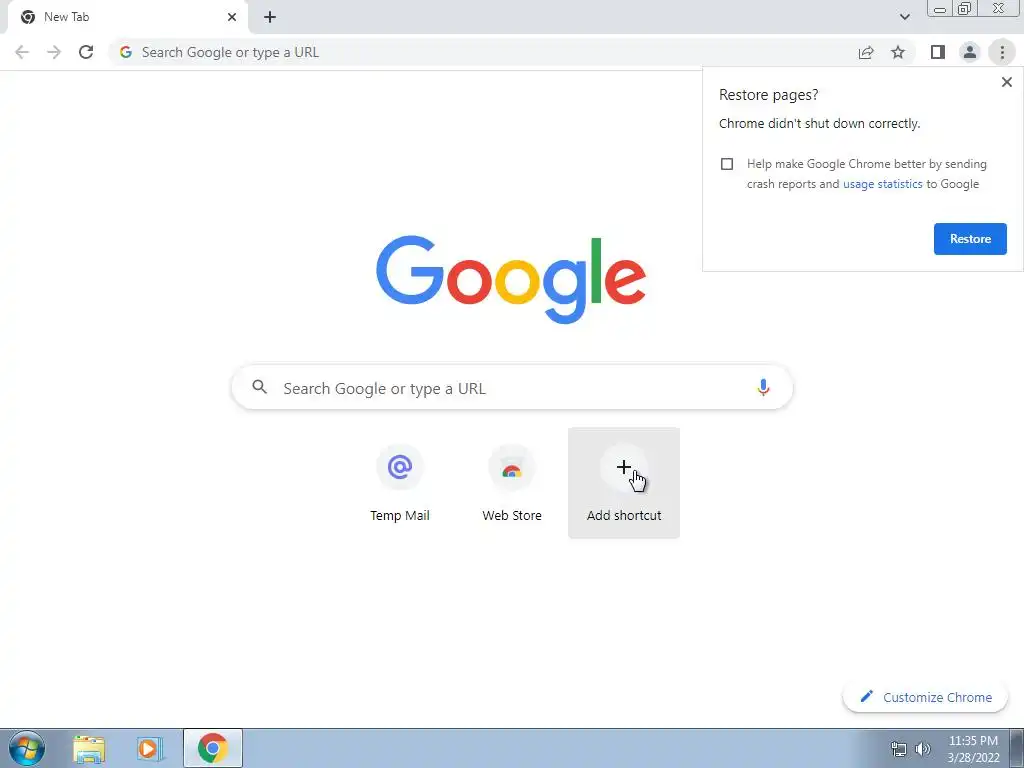The height and width of the screenshot is (768, 1024).
Task: Open the Windows Start menu
Action: tap(27, 748)
